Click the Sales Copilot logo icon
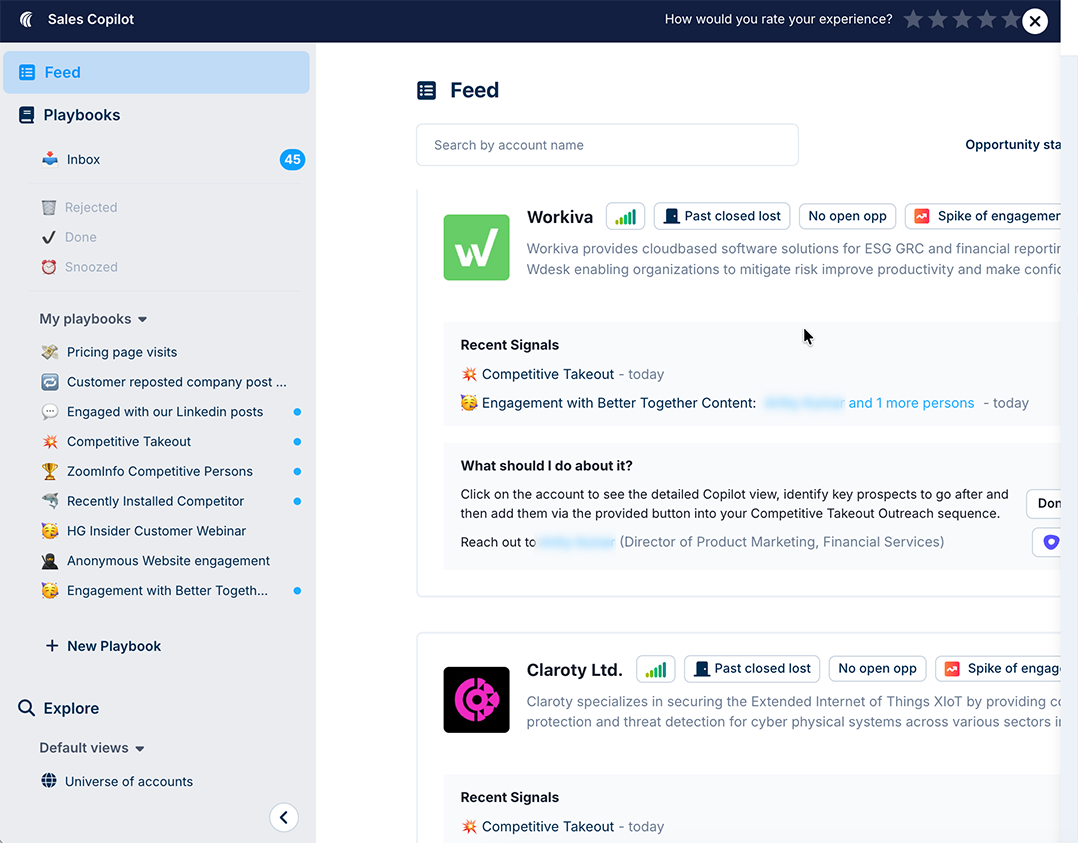This screenshot has height=843, width=1078. (x=26, y=19)
